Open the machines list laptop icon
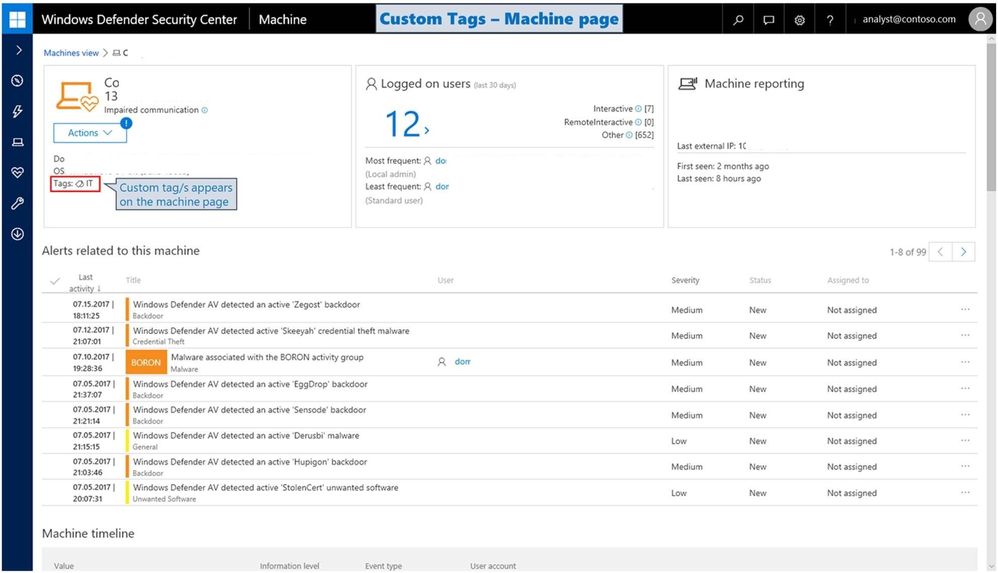998x573 pixels. tap(17, 142)
